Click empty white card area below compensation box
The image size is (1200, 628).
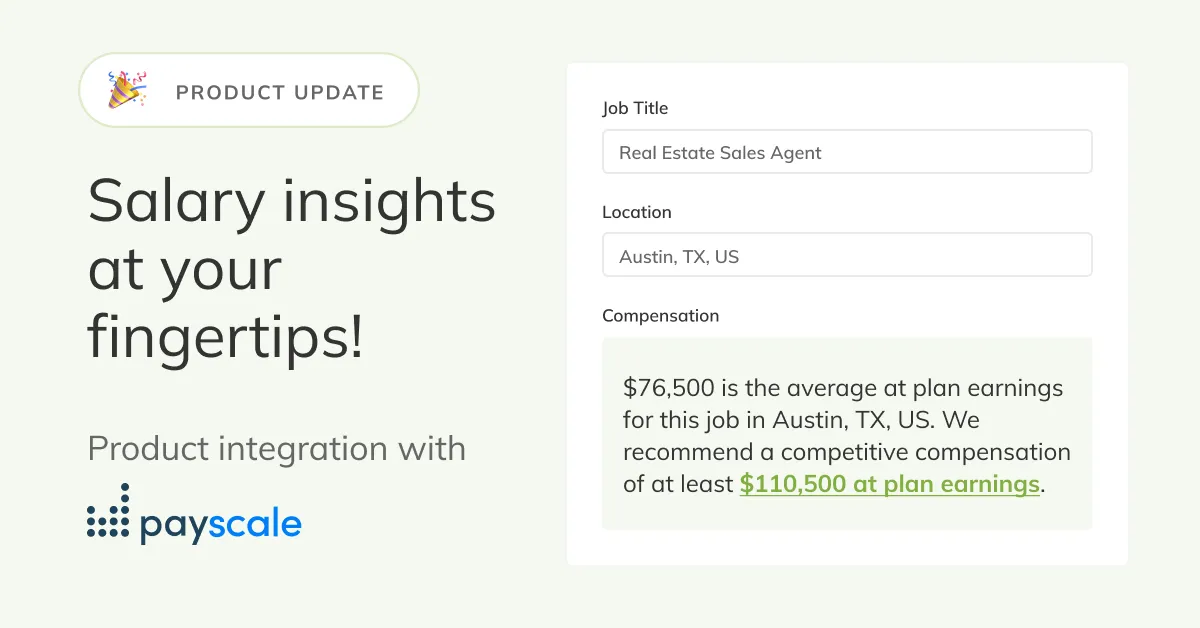pos(847,547)
